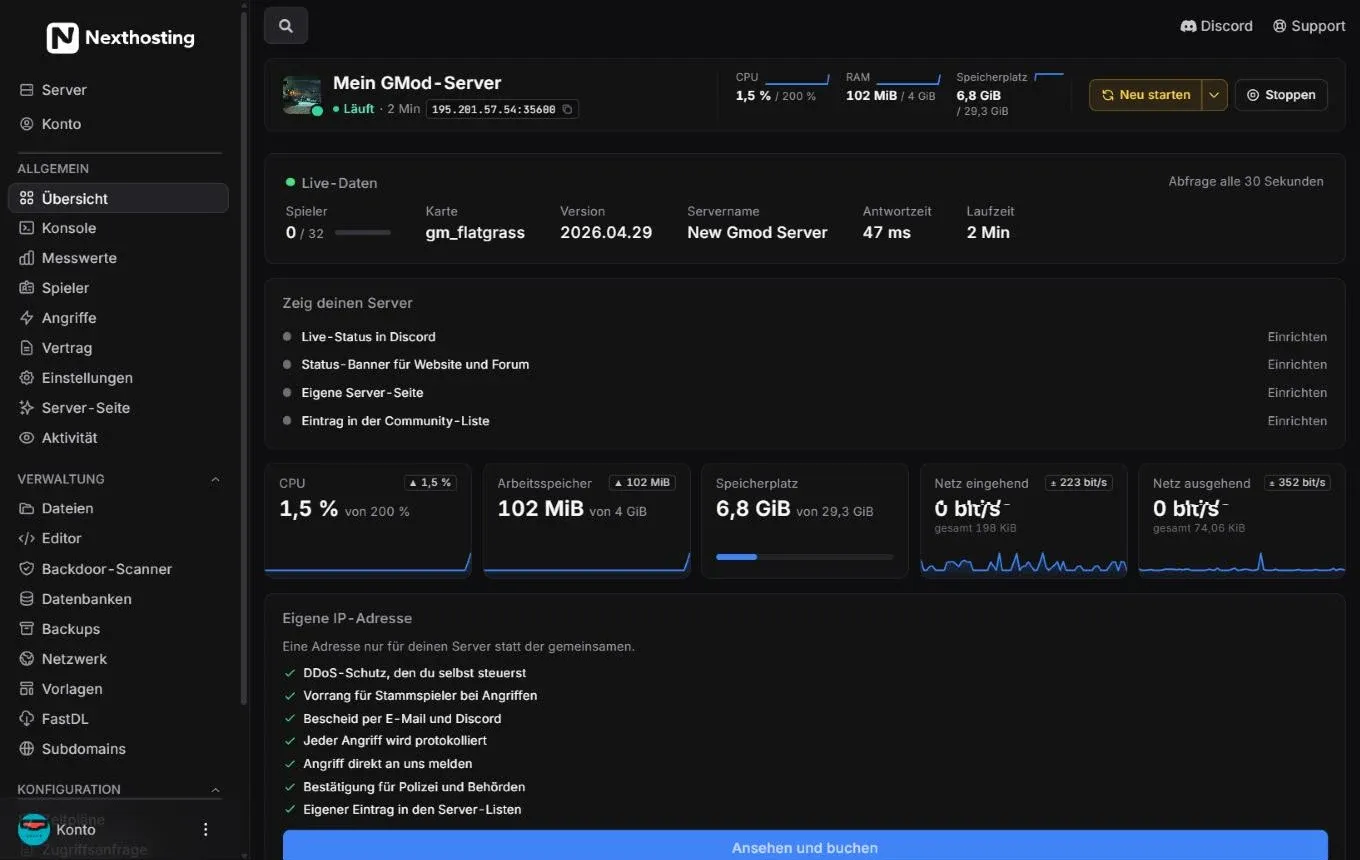The height and width of the screenshot is (860, 1360).
Task: Click Stoppen button
Action: click(1281, 95)
